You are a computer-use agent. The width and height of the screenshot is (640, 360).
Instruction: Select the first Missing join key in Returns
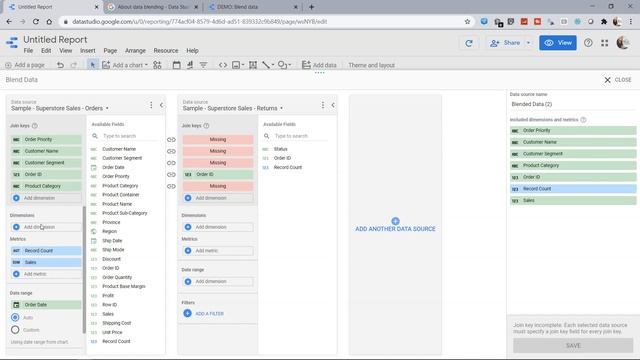(x=218, y=140)
